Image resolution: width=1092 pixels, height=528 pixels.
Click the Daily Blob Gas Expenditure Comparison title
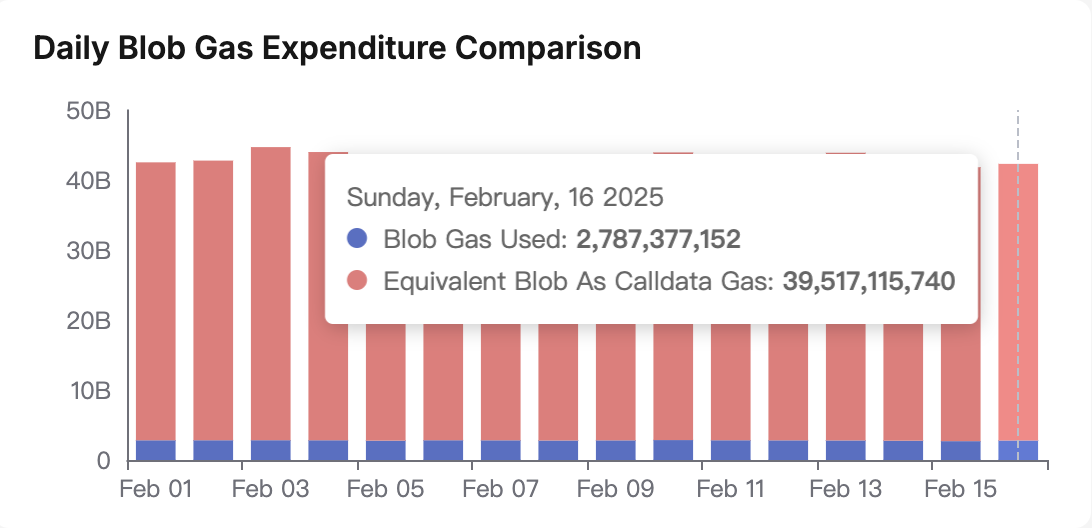pyautogui.click(x=337, y=48)
